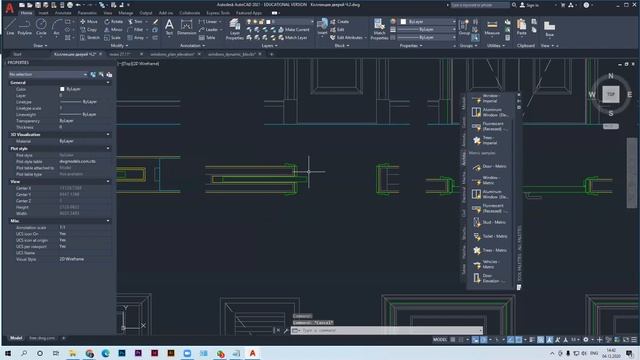Activate the Stretch command
Image resolution: width=640 pixels, height=360 pixels.
[x=89, y=38]
